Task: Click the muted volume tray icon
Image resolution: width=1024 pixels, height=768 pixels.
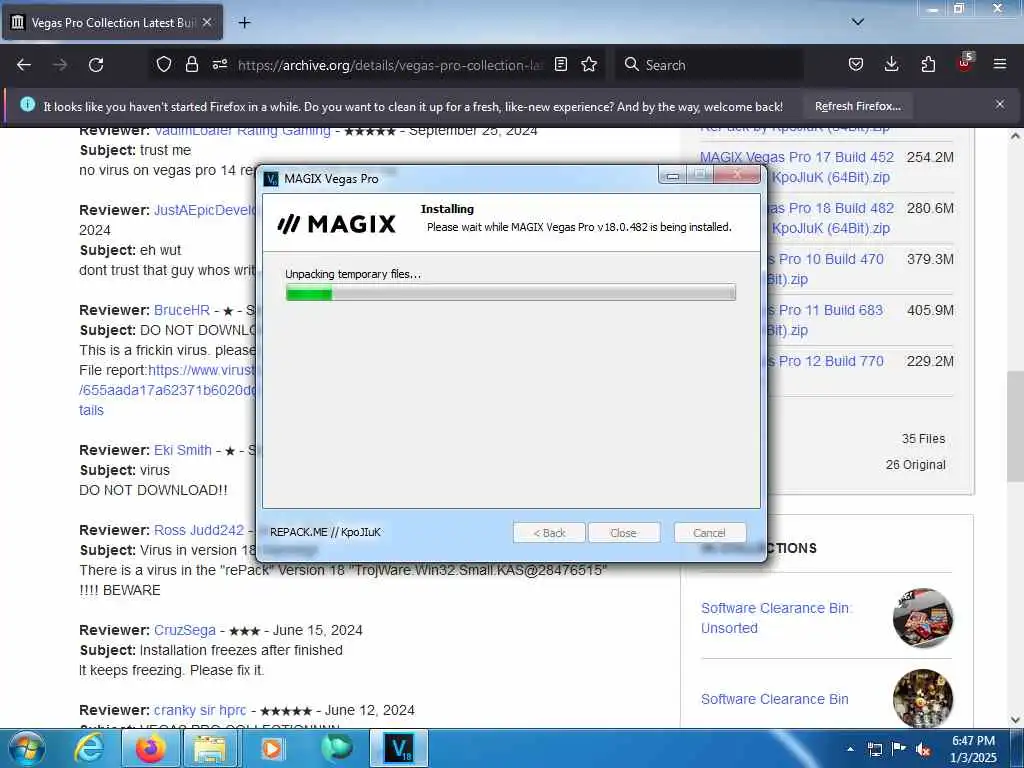Action: click(923, 749)
